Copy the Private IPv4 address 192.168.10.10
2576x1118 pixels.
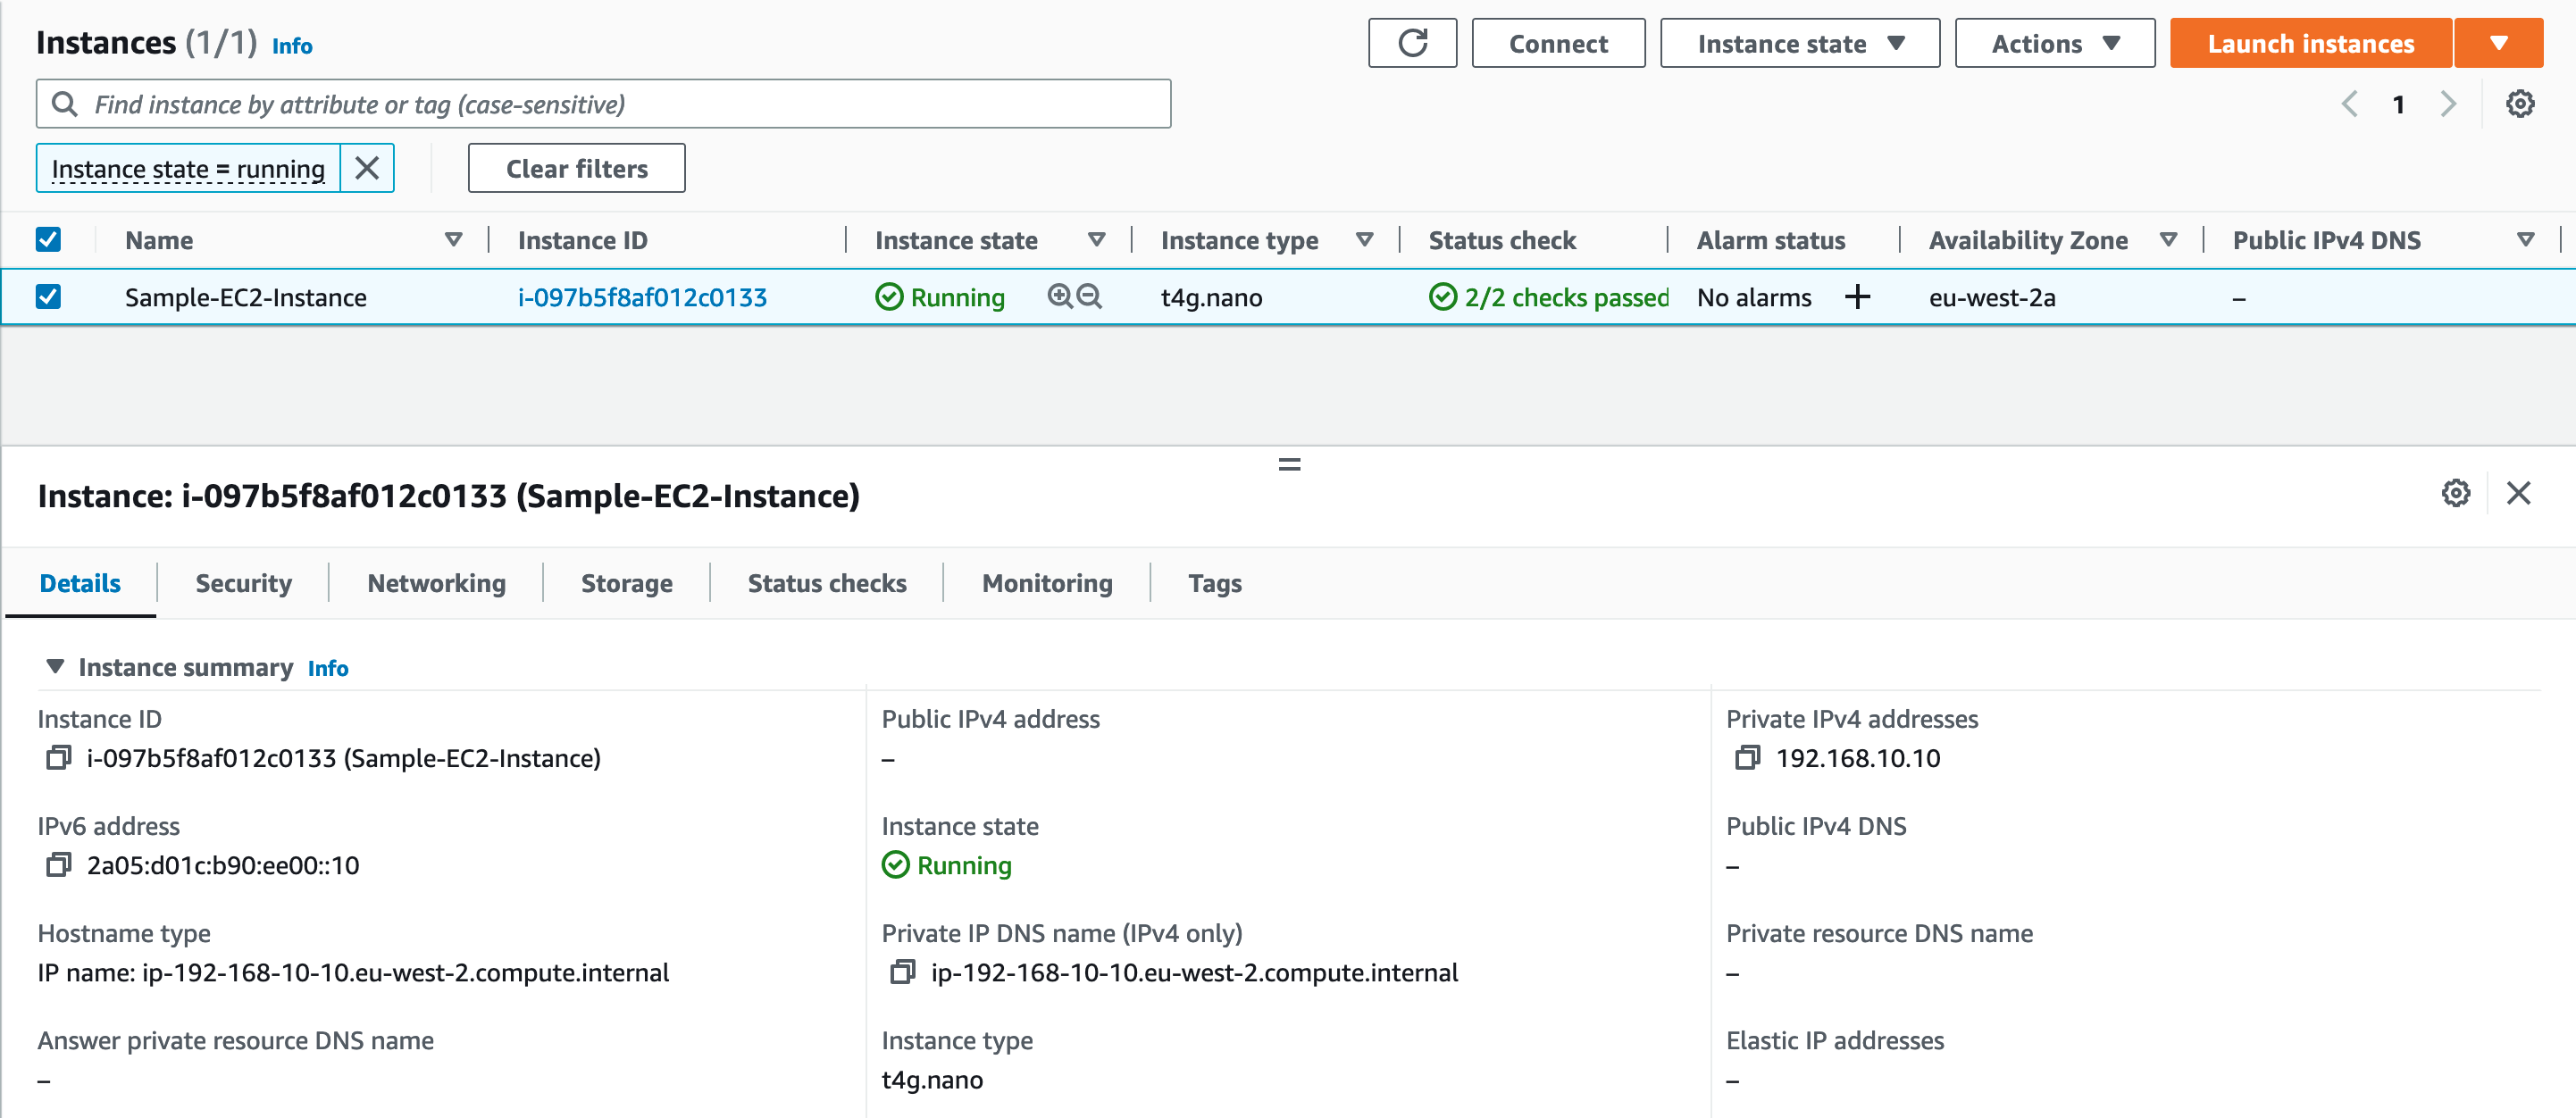tap(1750, 758)
